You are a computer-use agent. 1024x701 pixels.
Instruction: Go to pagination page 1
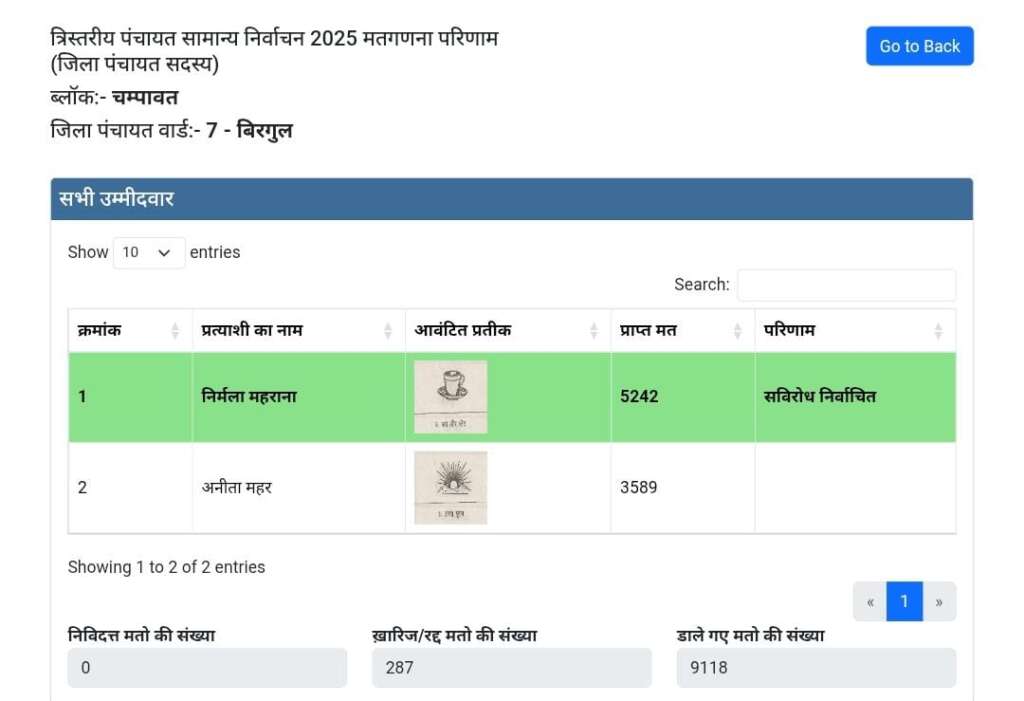pyautogui.click(x=904, y=601)
